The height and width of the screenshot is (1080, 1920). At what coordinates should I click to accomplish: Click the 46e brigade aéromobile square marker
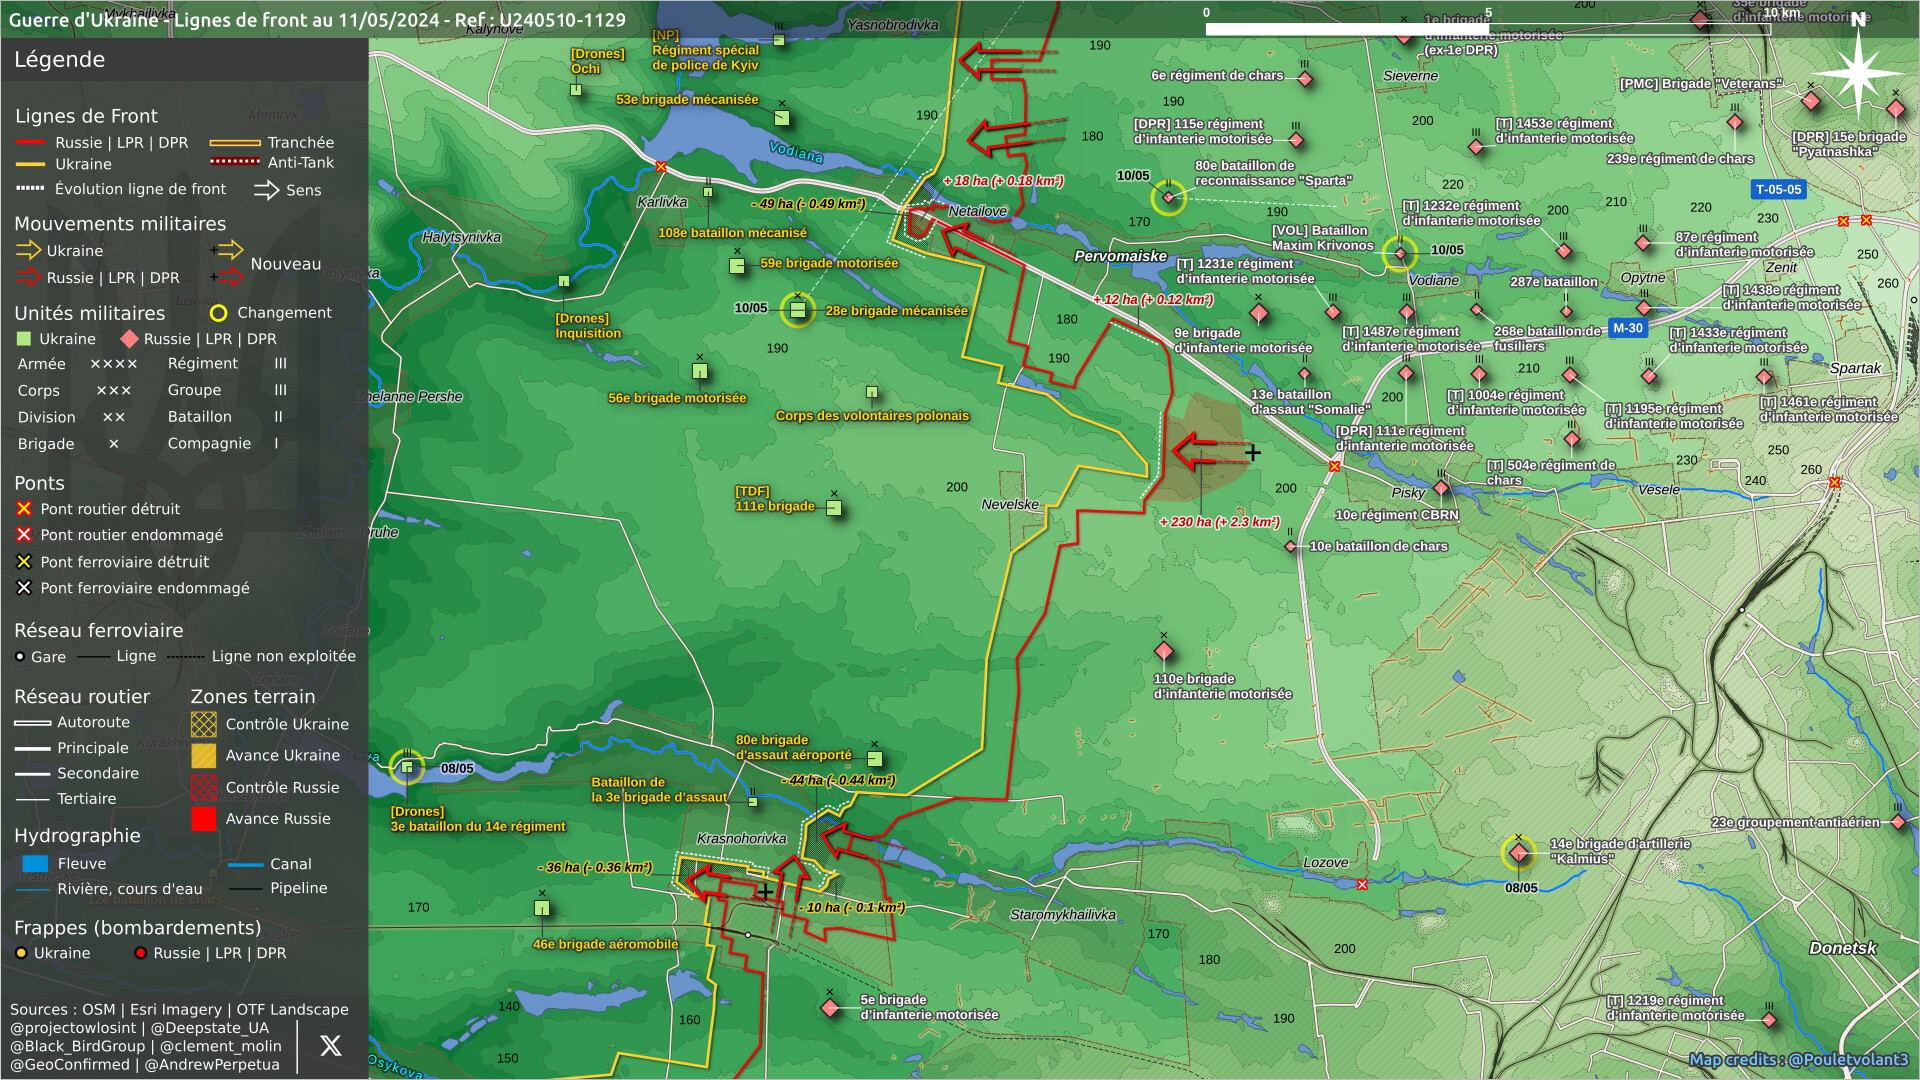[542, 908]
